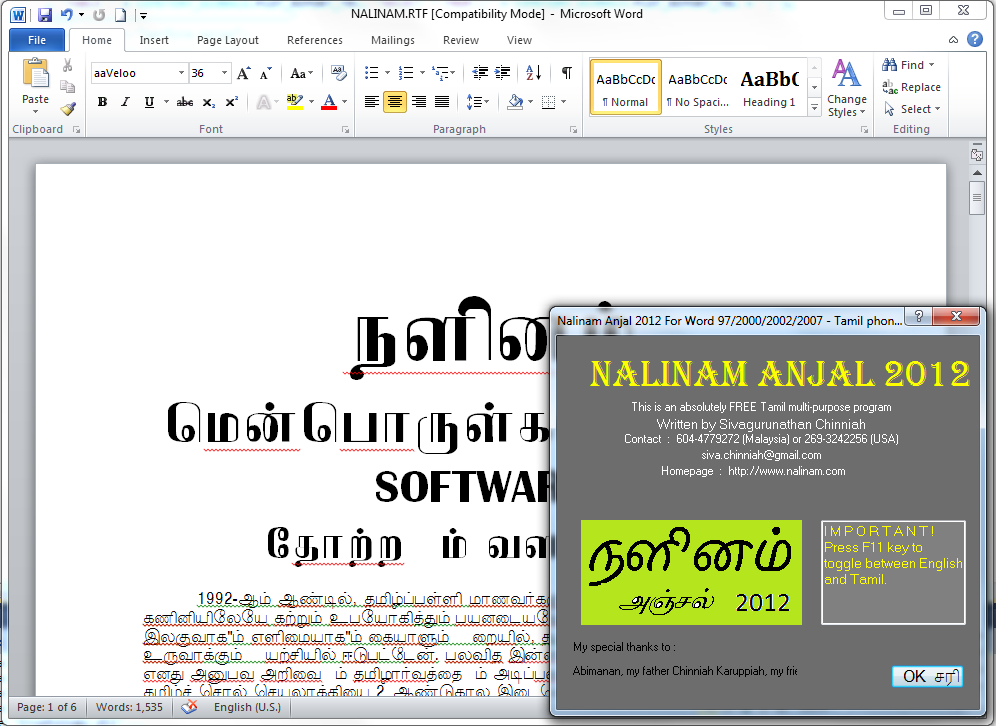The image size is (996, 726).
Task: Open the font size dropdown
Action: click(224, 73)
